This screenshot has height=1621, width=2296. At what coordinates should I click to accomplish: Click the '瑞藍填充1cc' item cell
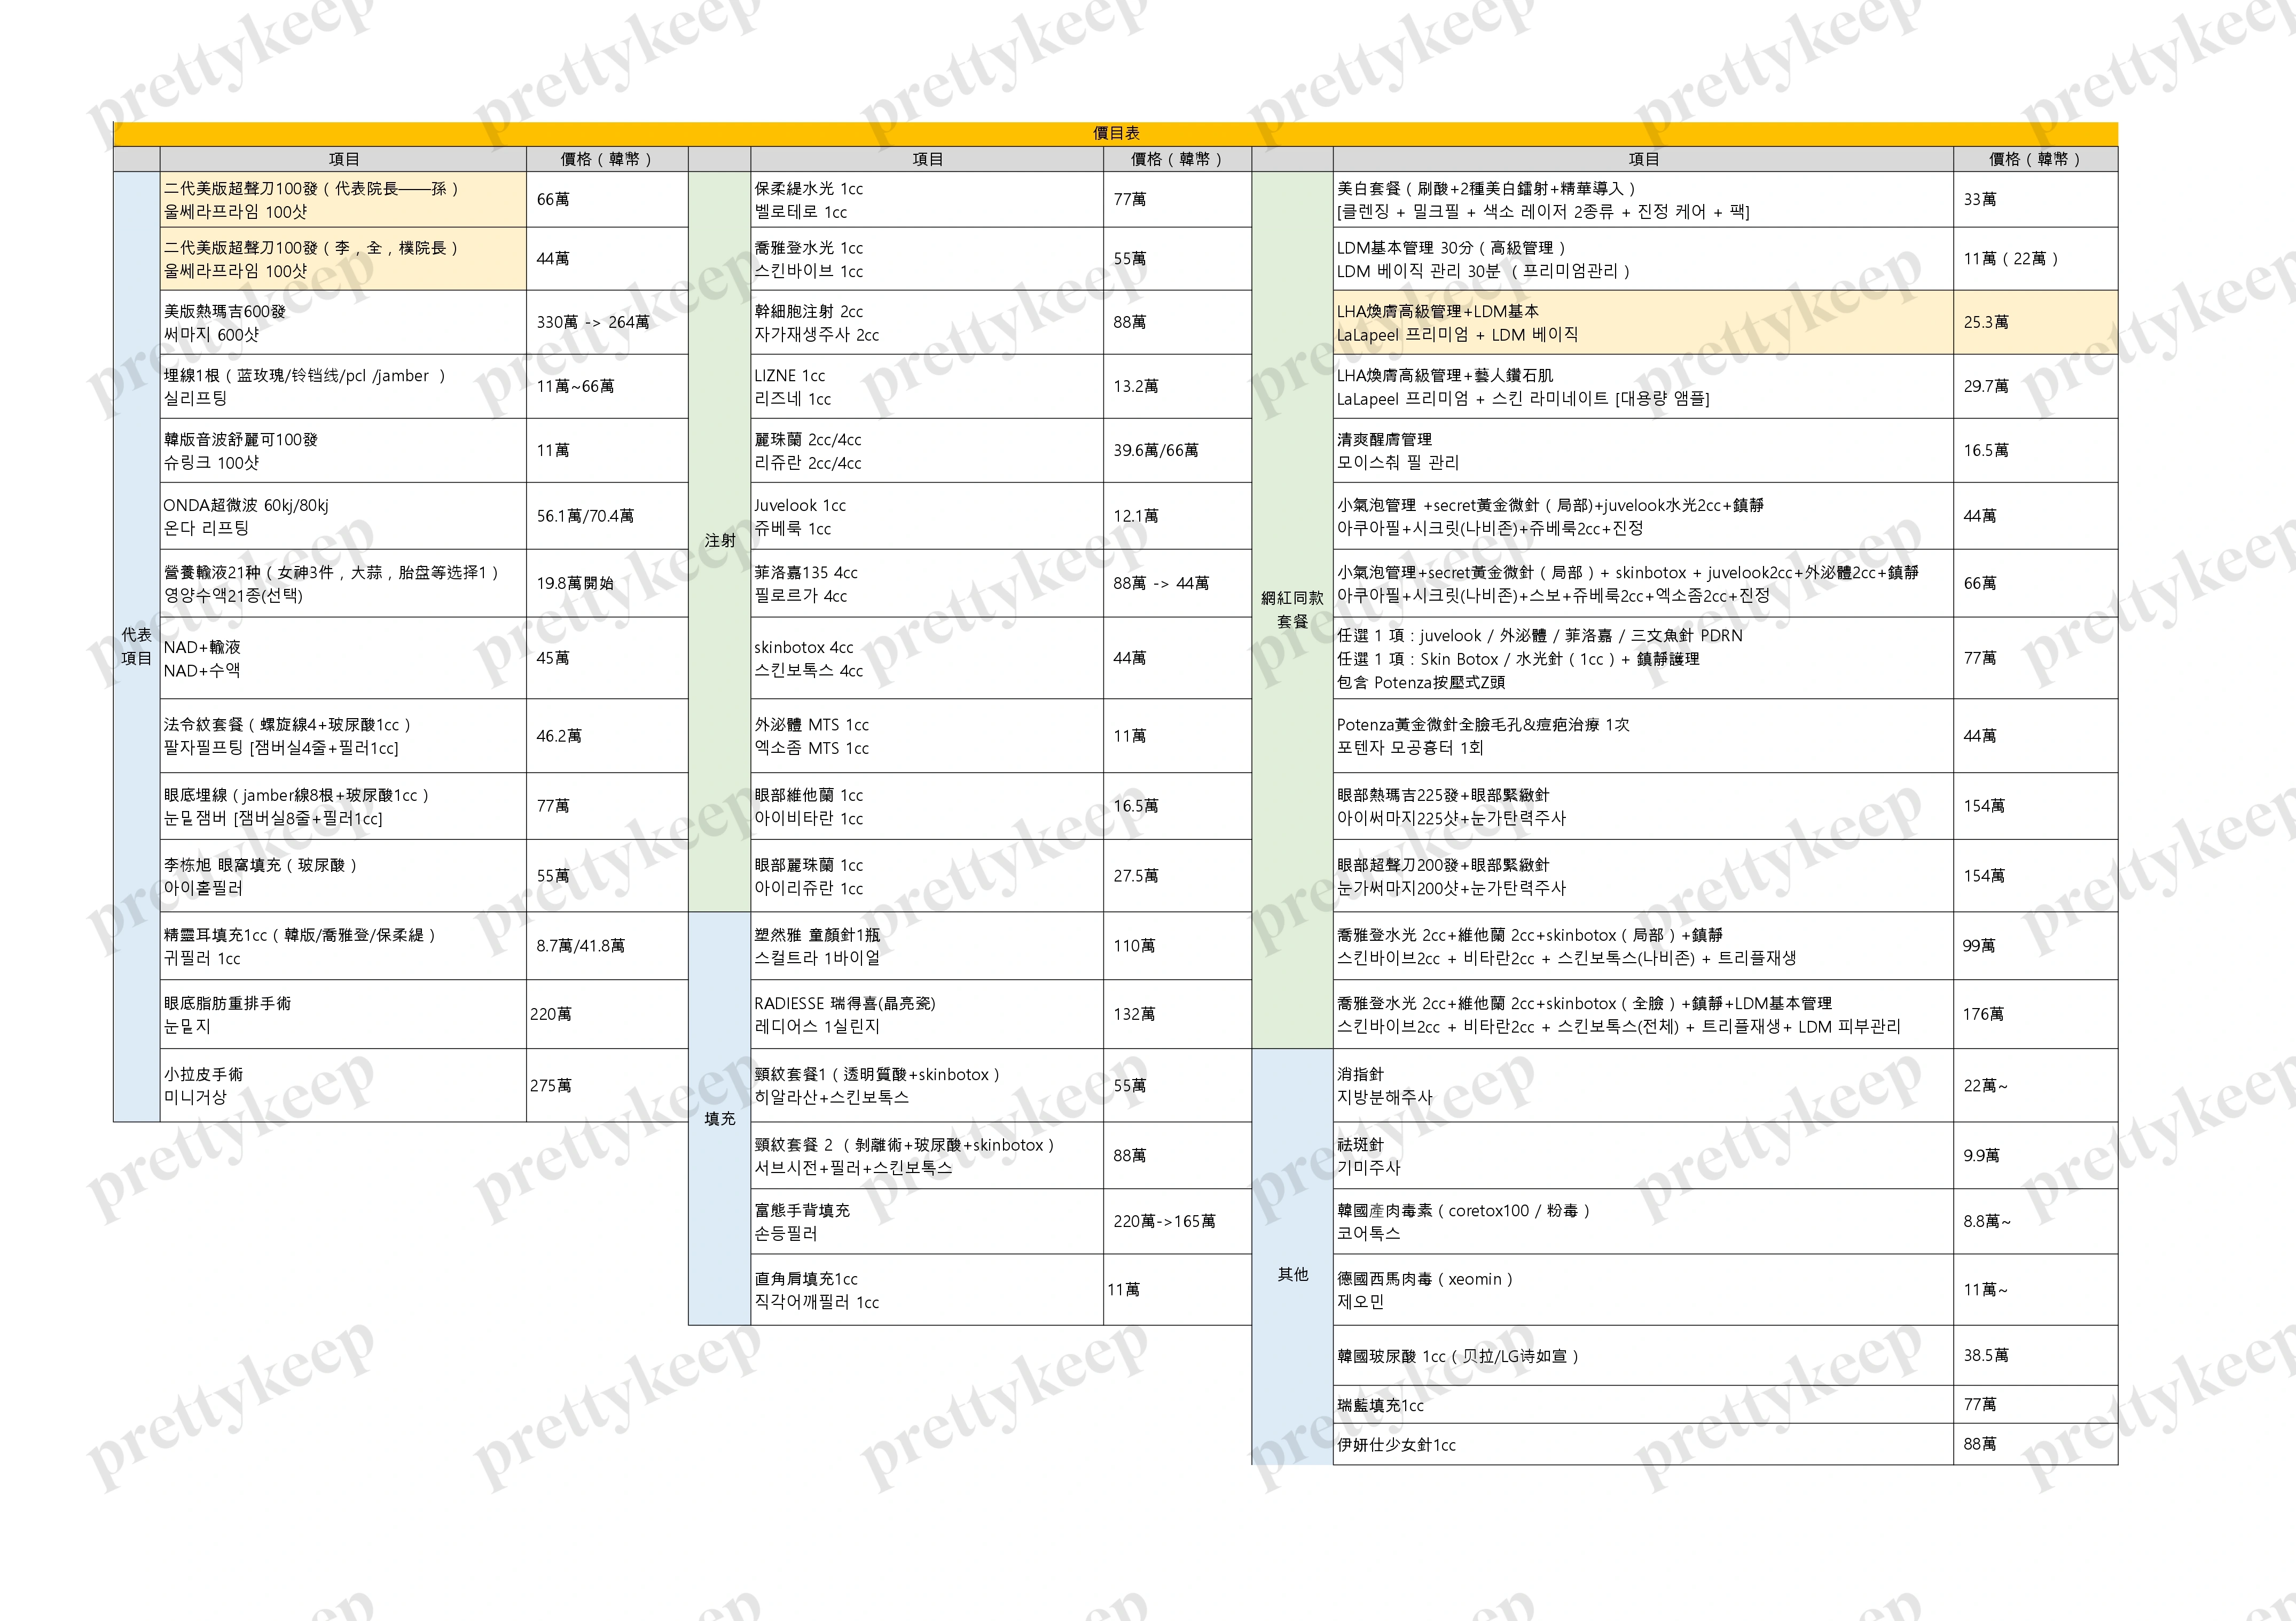(1643, 1405)
